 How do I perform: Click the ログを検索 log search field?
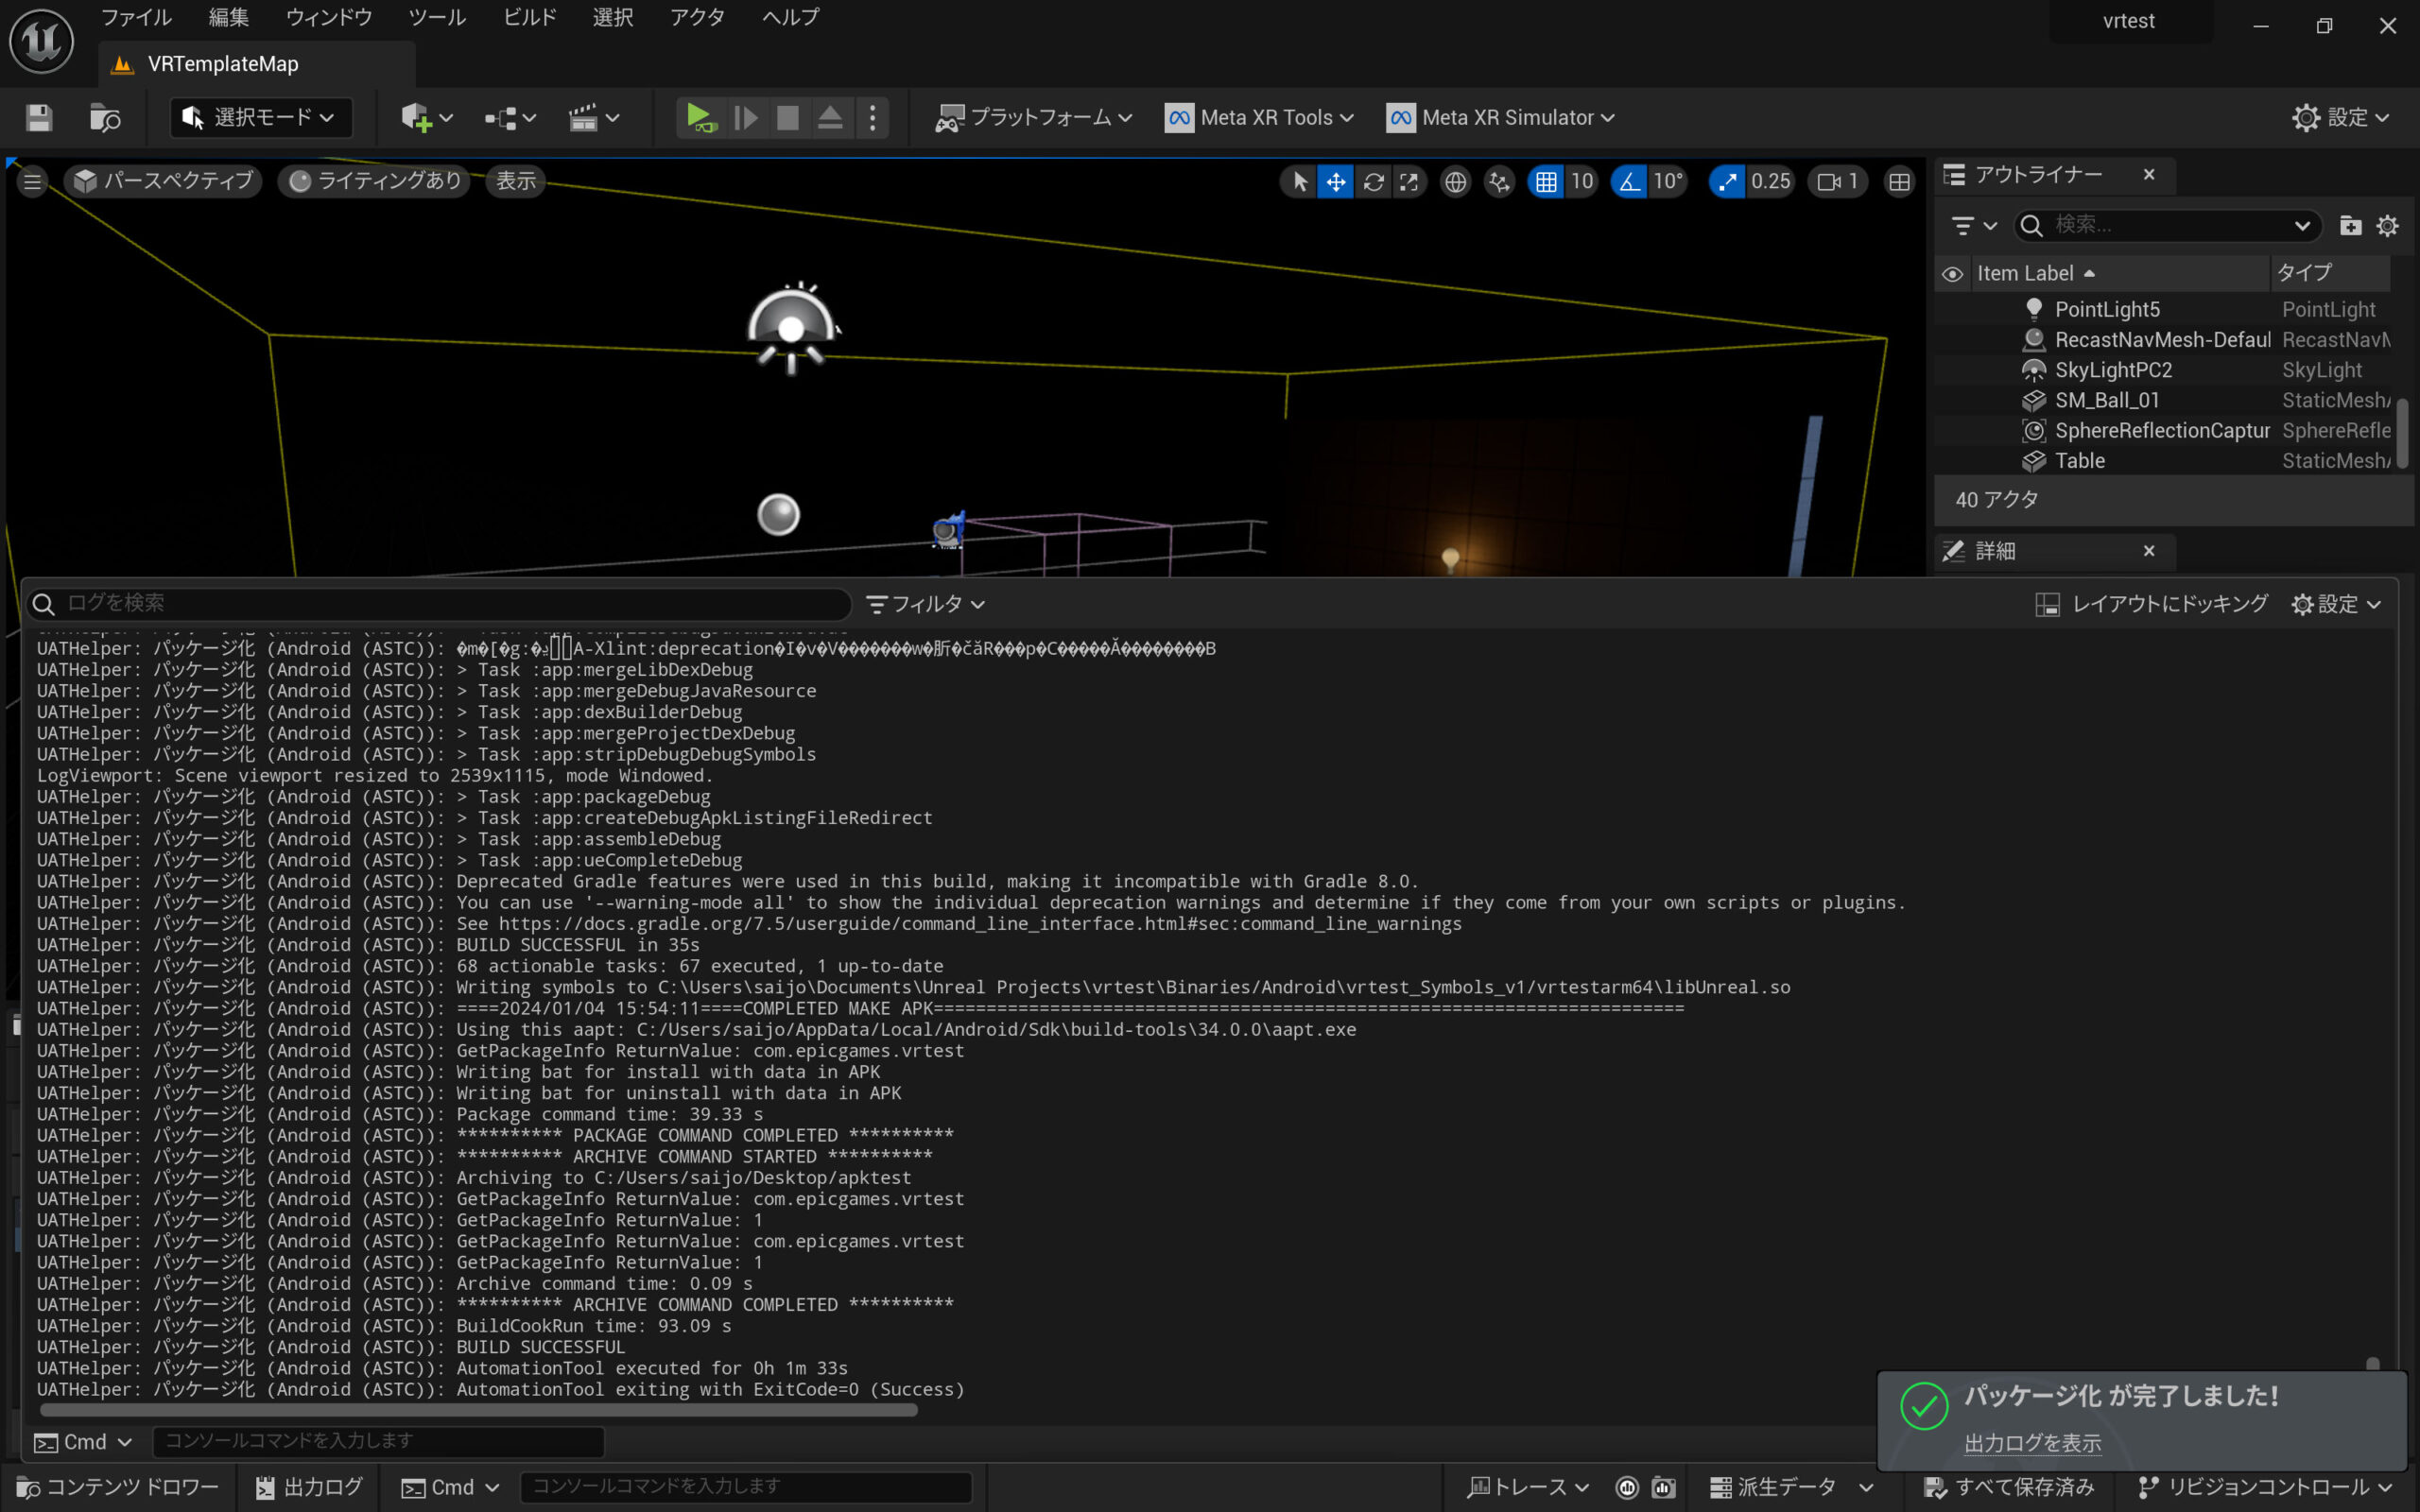440,603
